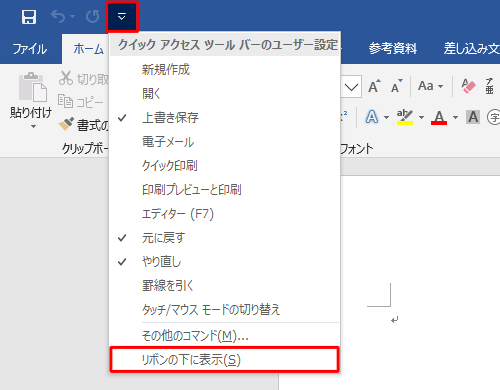The image size is (500, 390).
Task: Apply the yellow text highlight color
Action: [405, 117]
